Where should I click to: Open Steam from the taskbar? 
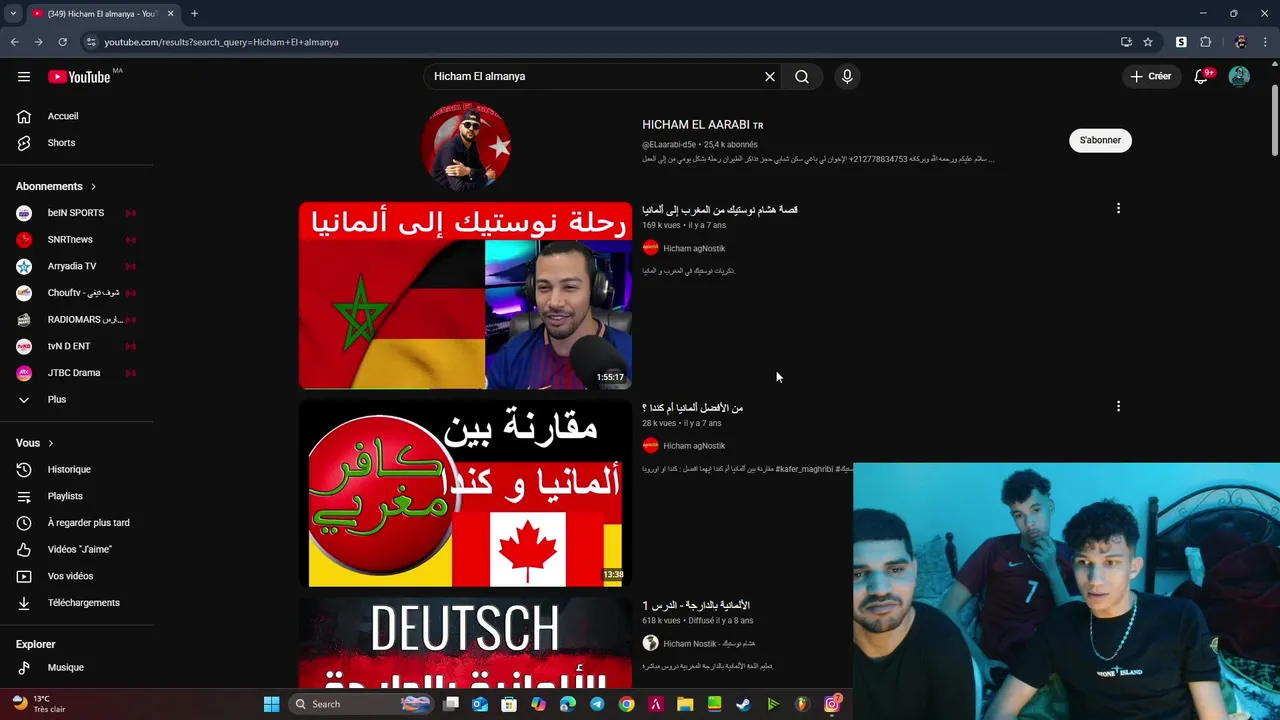click(x=743, y=704)
